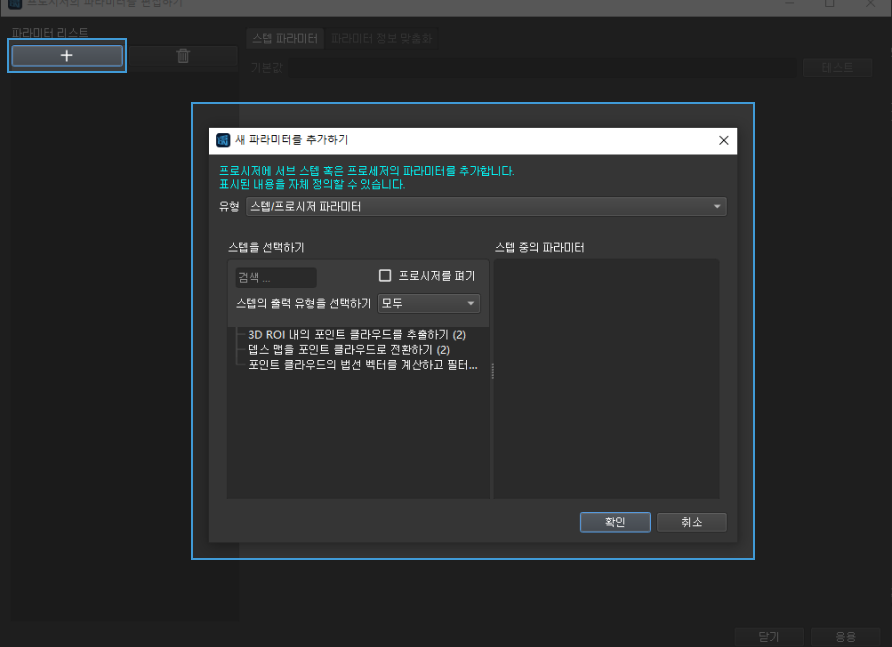Click the plus add-parameter button
The image size is (892, 647).
[x=67, y=56]
